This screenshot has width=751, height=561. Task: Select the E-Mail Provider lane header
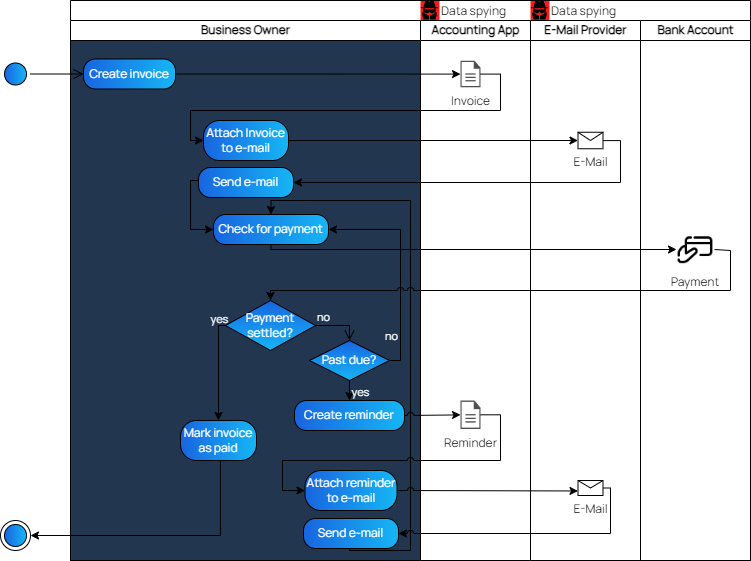585,30
